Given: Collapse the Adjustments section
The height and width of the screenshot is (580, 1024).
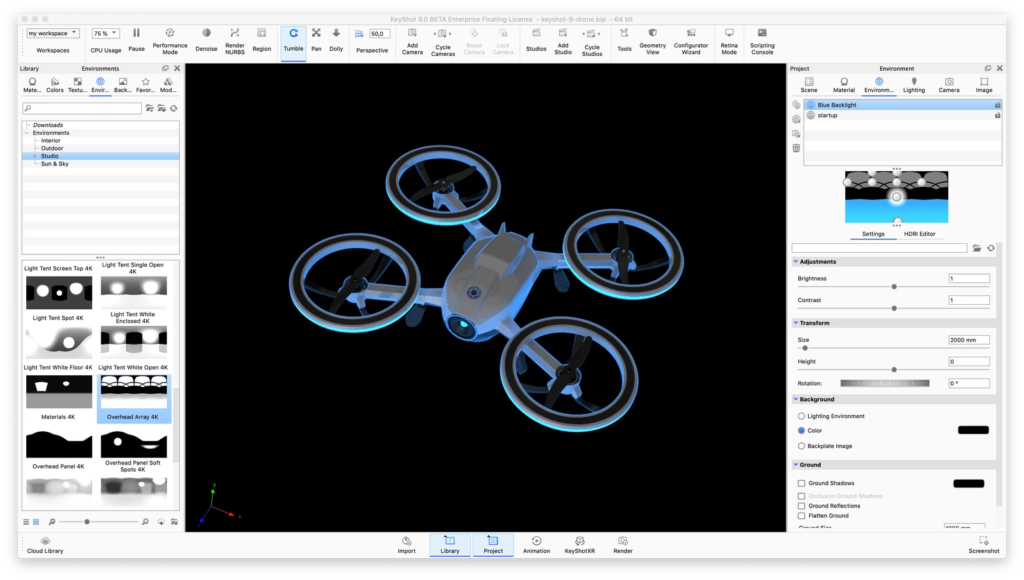Looking at the screenshot, I should click(x=796, y=261).
